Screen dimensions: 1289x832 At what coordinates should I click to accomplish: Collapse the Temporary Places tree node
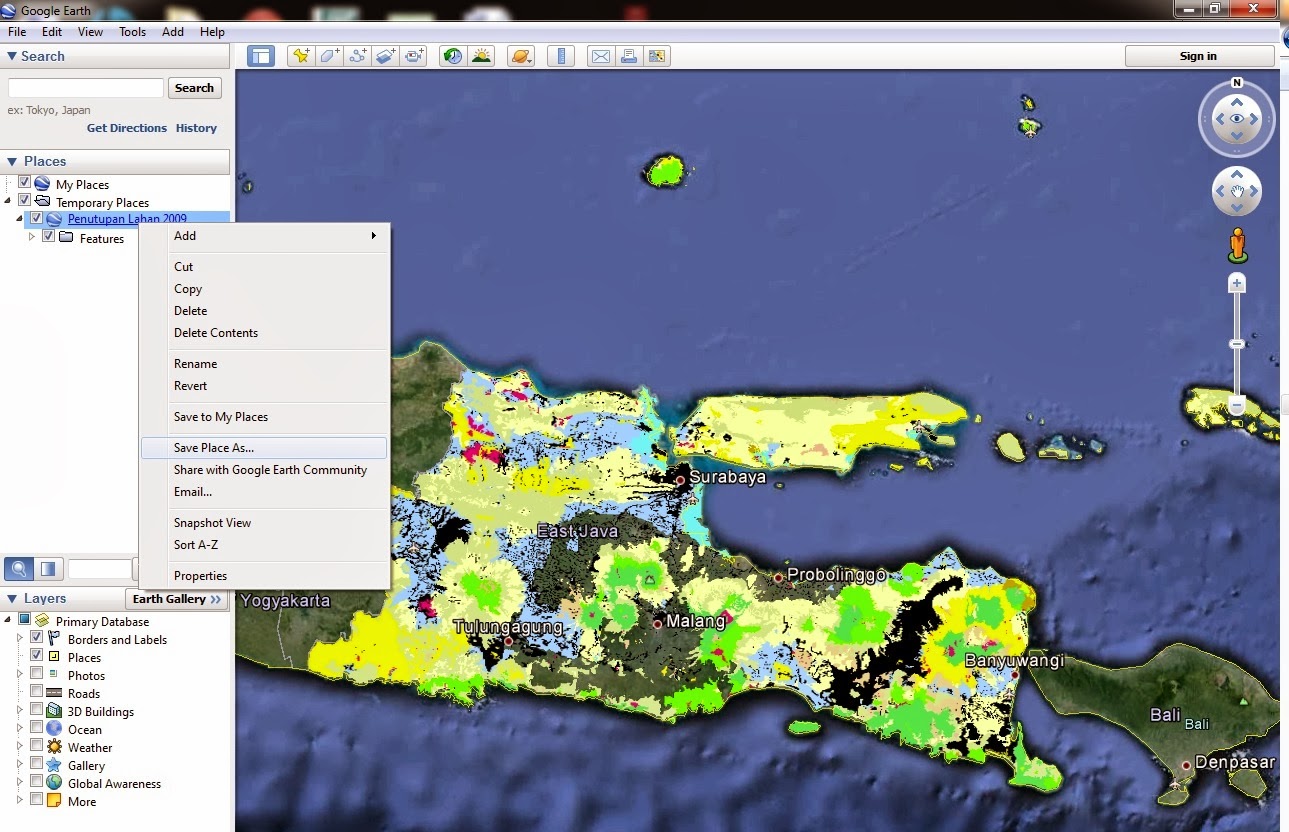click(x=9, y=202)
